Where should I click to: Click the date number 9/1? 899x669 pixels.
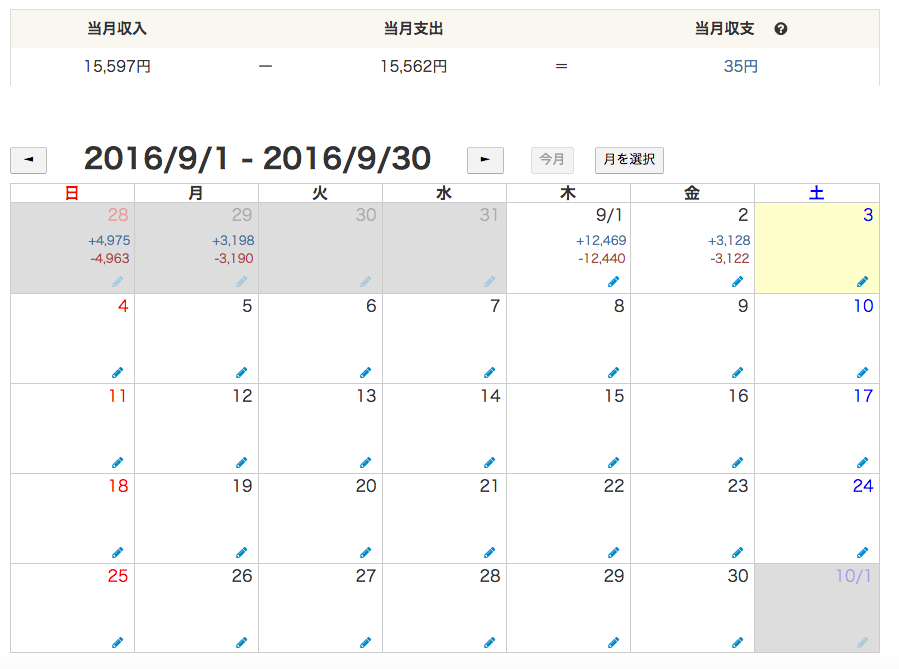pyautogui.click(x=609, y=215)
